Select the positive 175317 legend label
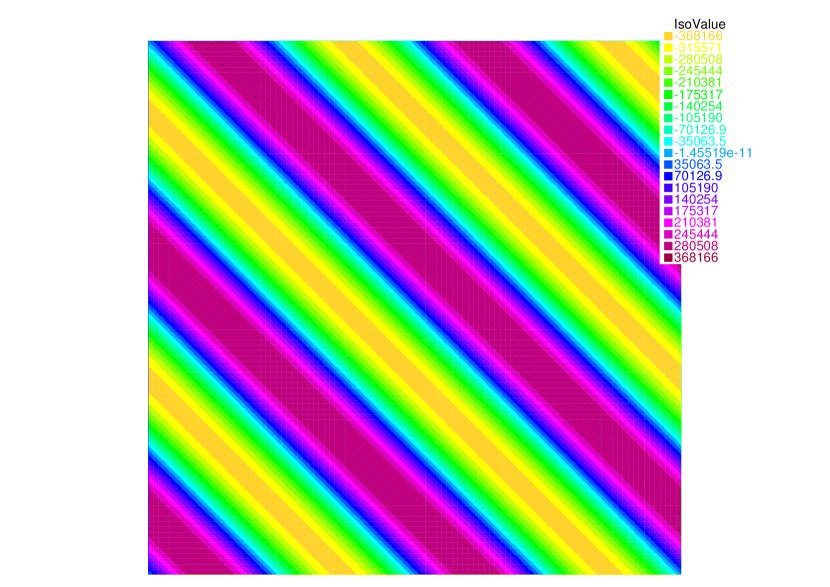830x587 pixels. point(696,211)
